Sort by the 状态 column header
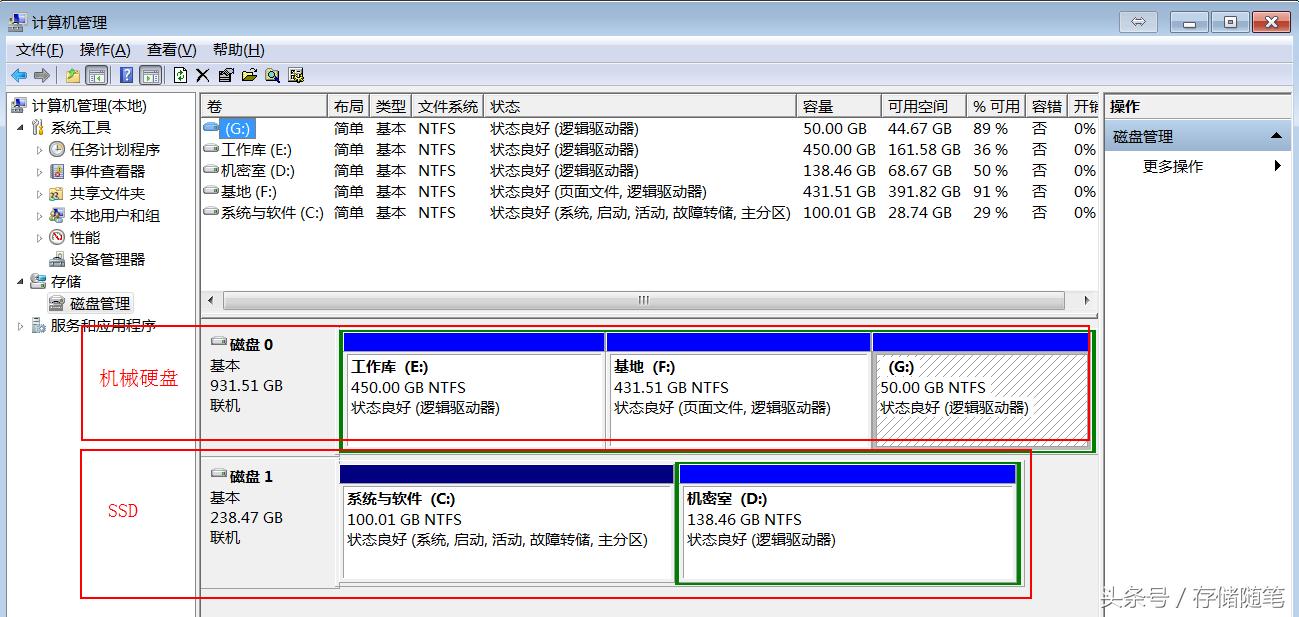 640,106
